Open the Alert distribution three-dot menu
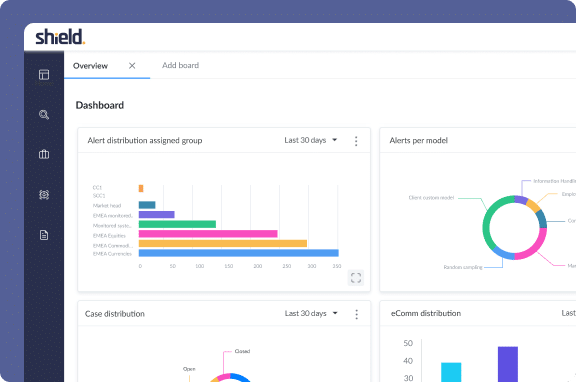Viewport: 576px width, 382px height. tap(356, 141)
